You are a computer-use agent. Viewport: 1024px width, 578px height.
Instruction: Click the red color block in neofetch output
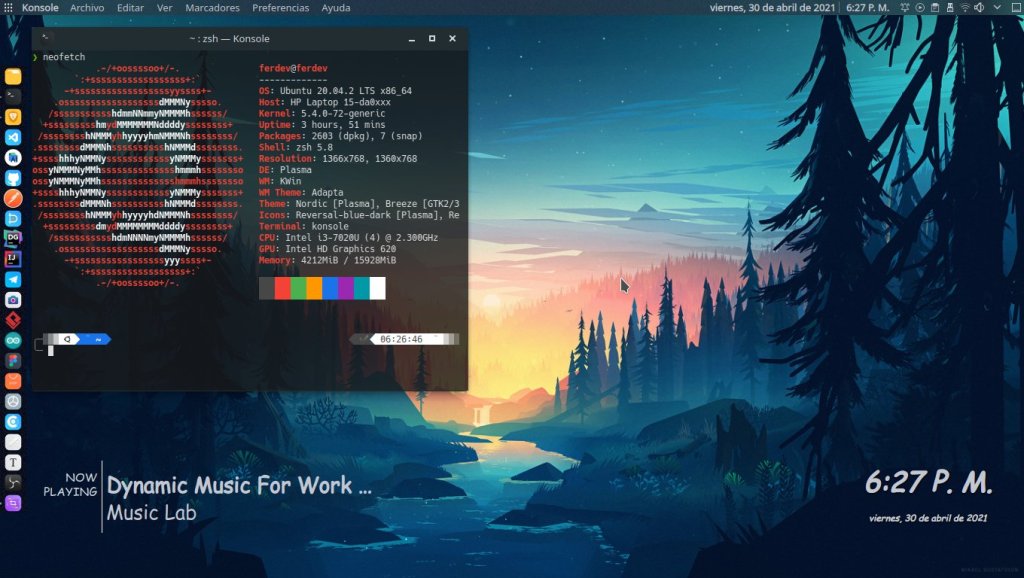(x=282, y=288)
